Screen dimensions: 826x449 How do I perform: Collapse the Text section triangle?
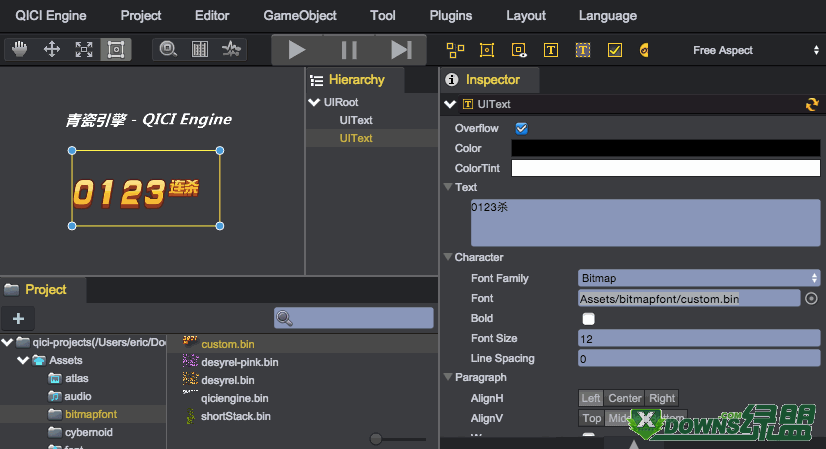[448, 187]
